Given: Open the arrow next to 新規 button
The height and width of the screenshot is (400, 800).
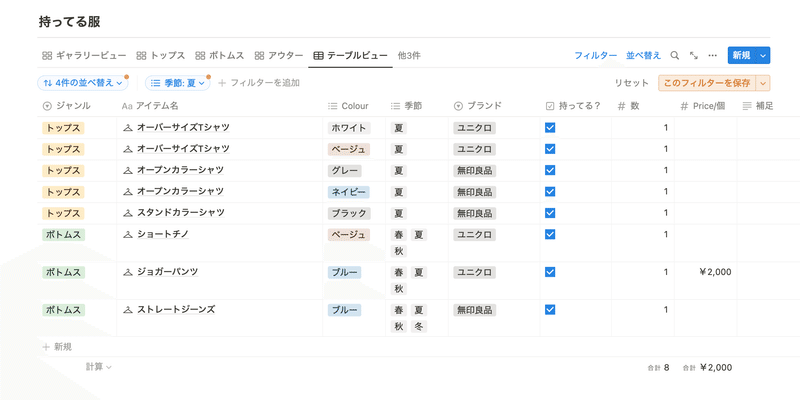Looking at the screenshot, I should tap(763, 56).
